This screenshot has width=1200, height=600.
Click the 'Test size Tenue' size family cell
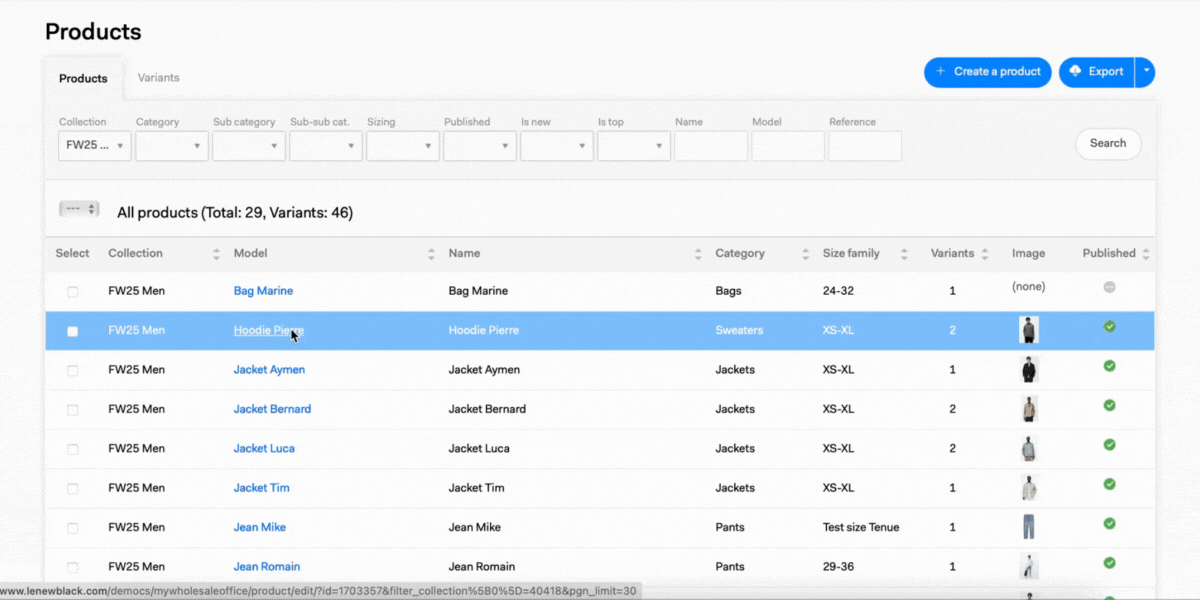click(861, 527)
